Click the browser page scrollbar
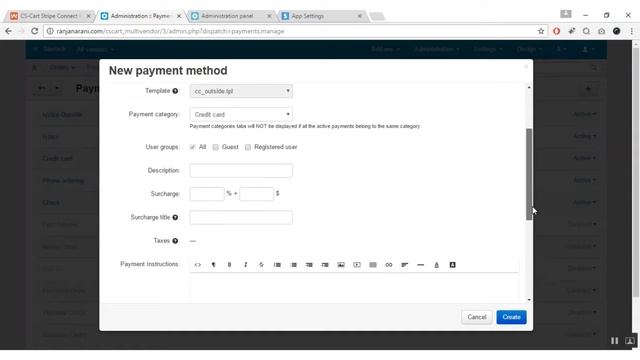640x360 pixels. click(x=636, y=171)
